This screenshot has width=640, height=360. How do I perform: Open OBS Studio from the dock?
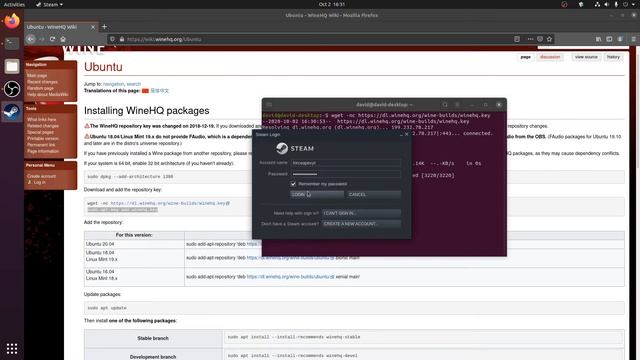(x=12, y=89)
